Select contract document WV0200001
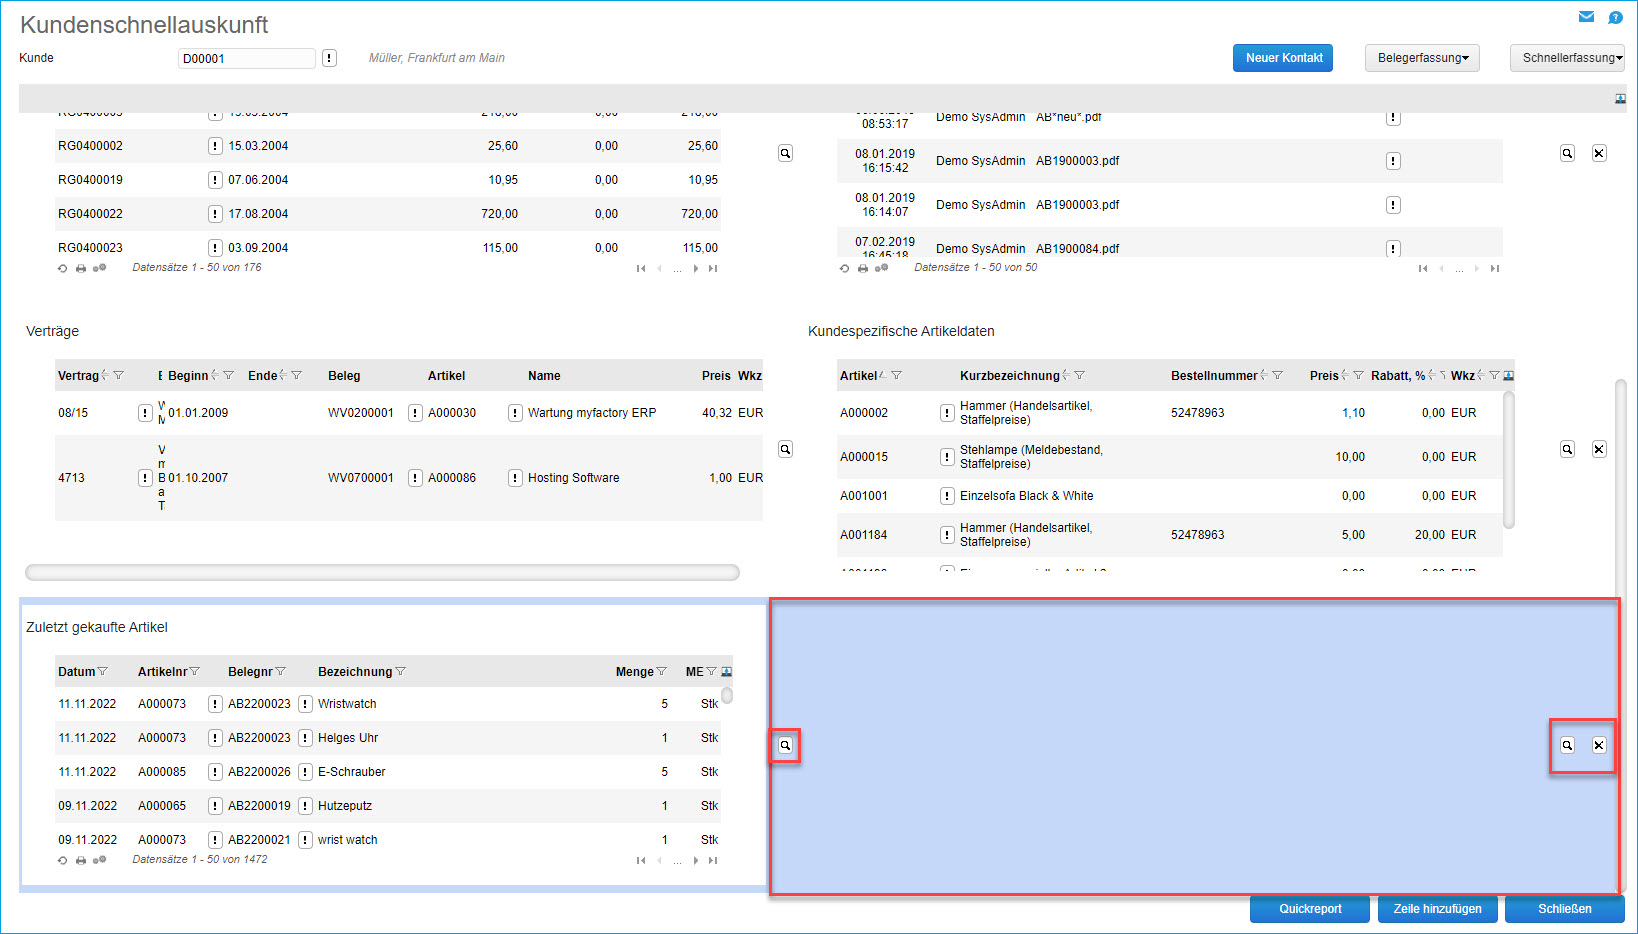 tap(360, 413)
